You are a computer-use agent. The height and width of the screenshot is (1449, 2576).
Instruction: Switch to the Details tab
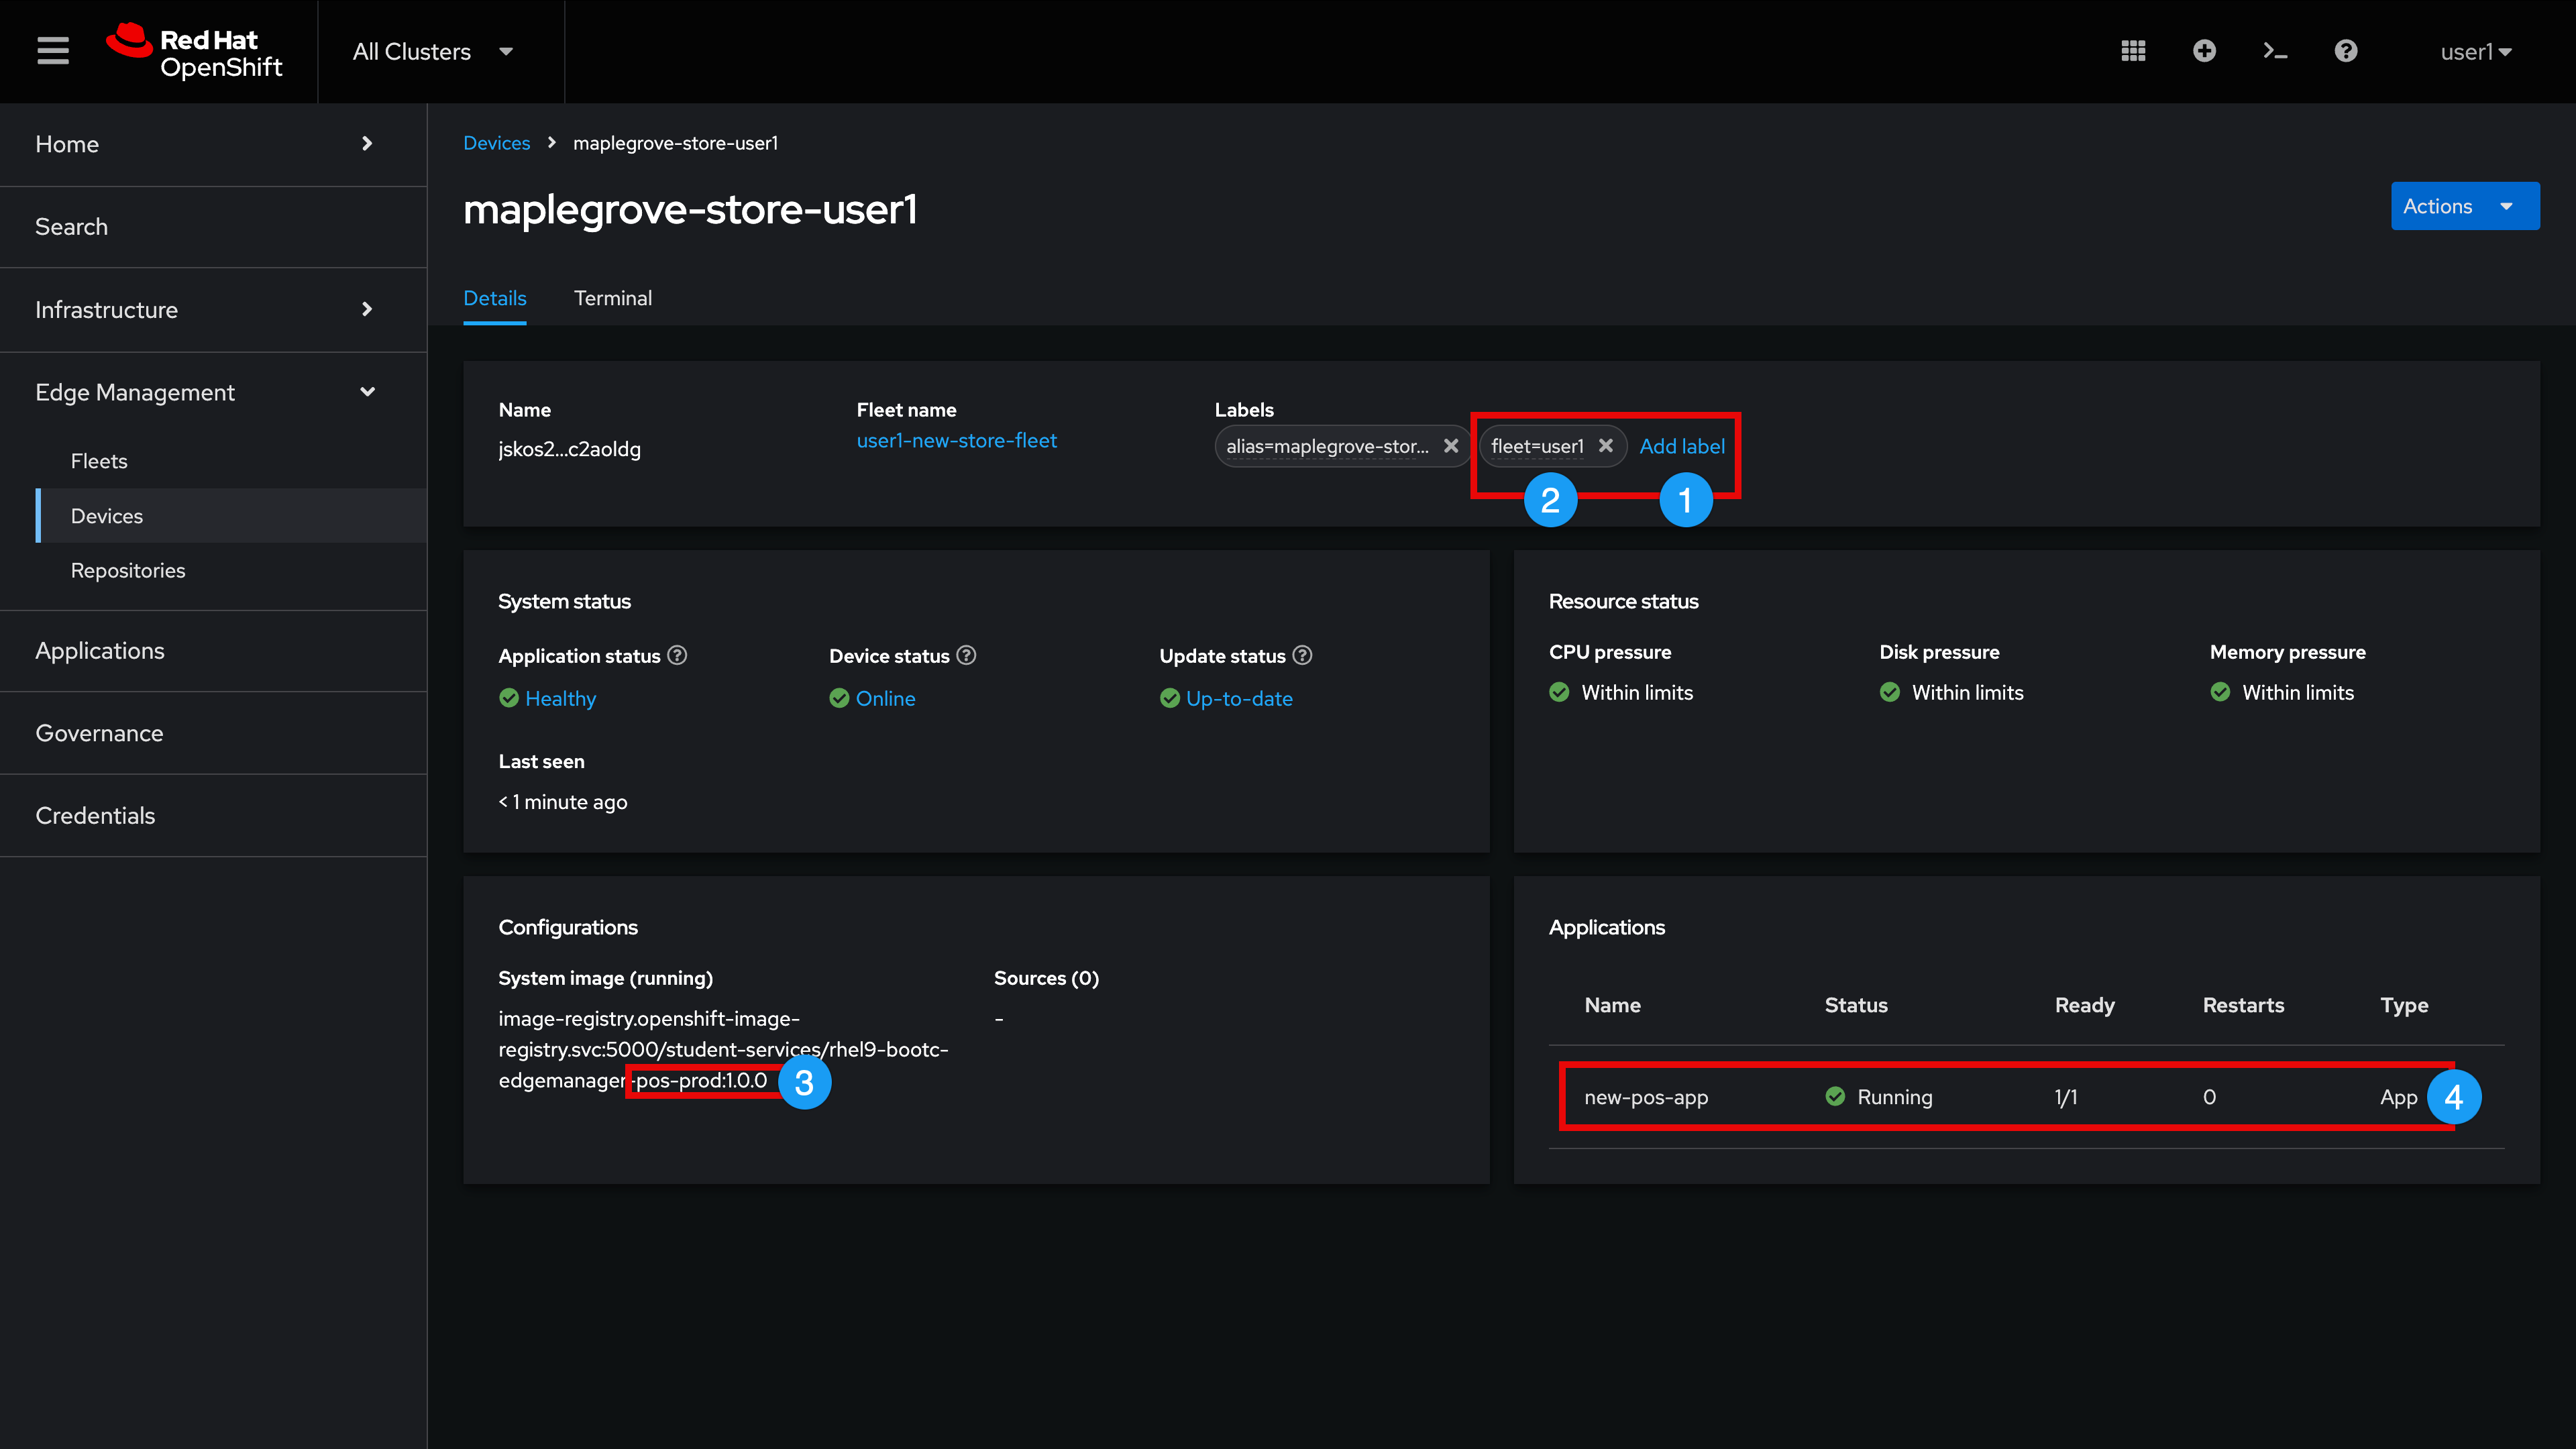pyautogui.click(x=495, y=298)
